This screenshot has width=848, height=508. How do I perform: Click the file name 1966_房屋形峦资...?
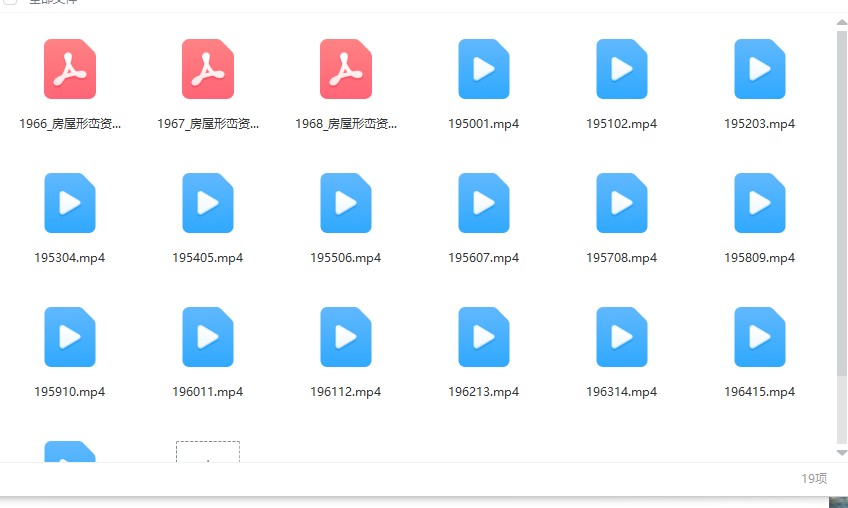pyautogui.click(x=70, y=124)
